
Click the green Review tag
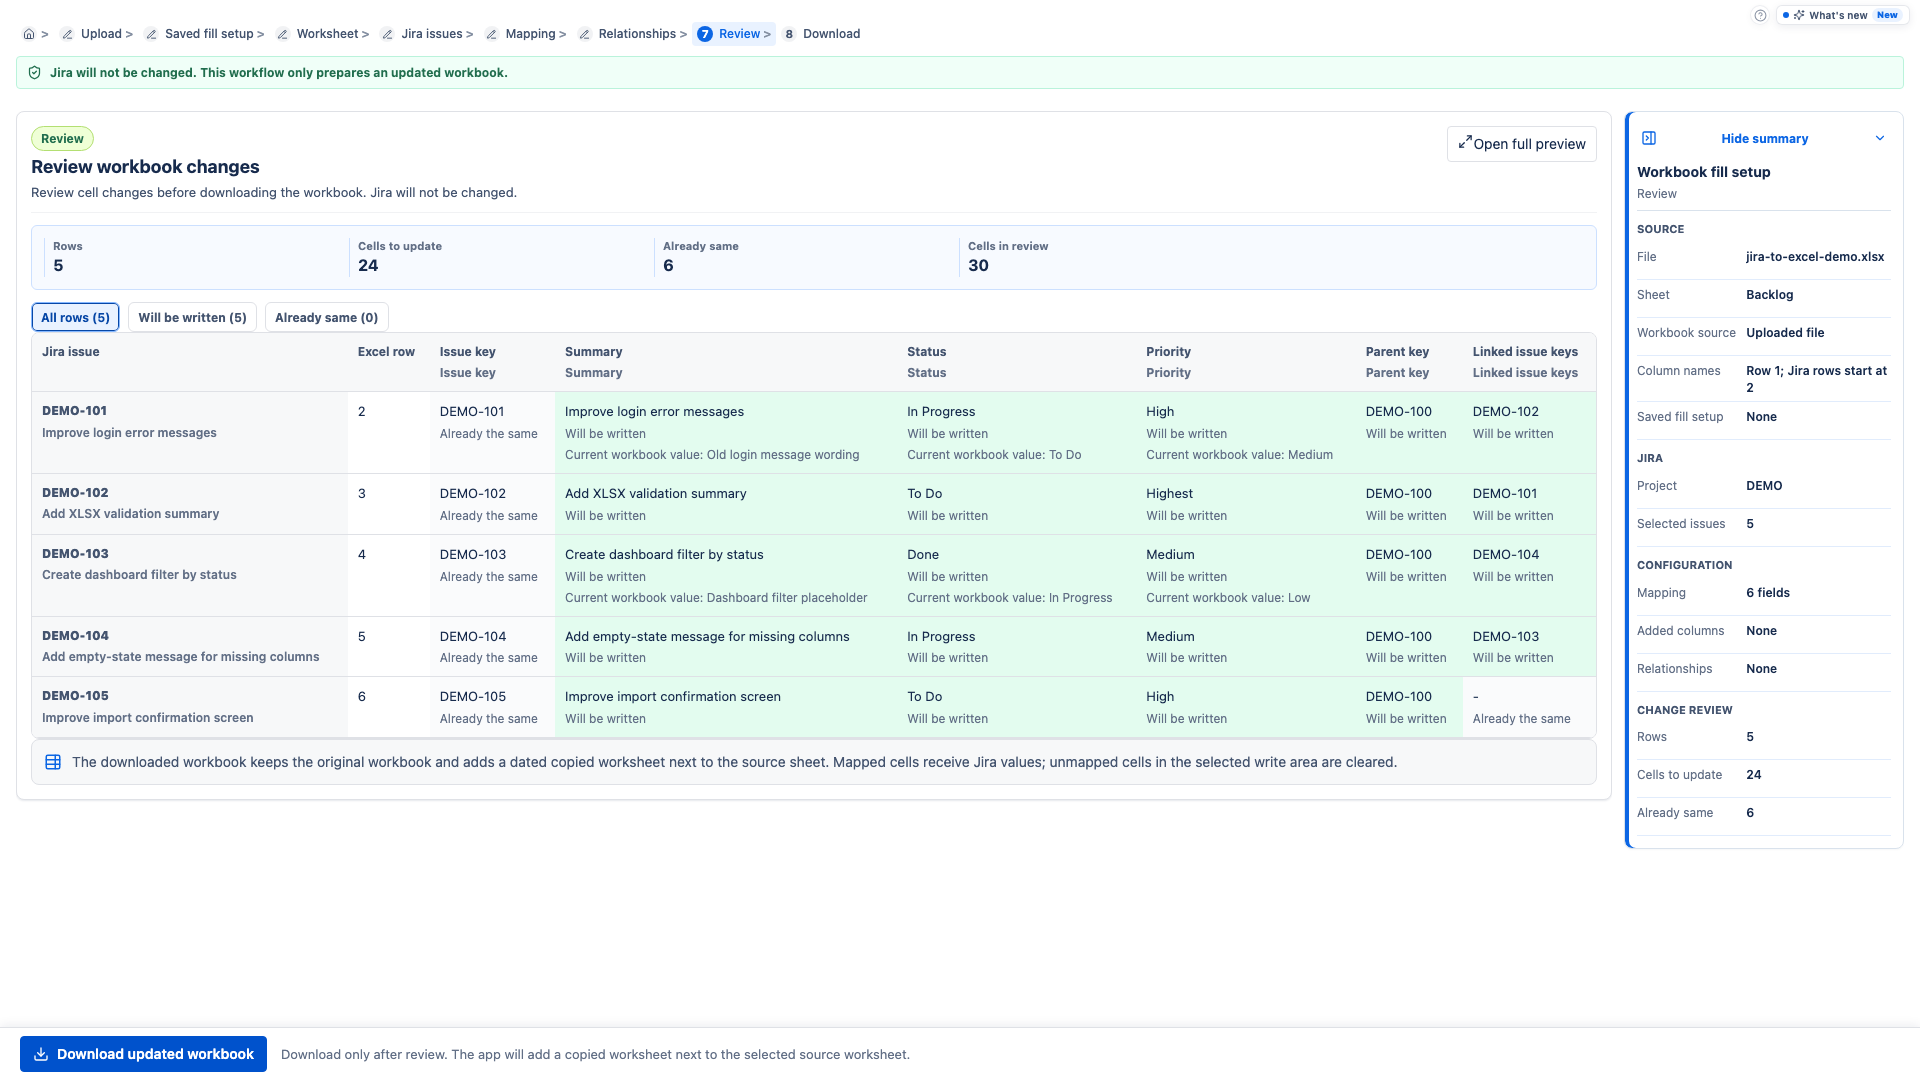click(62, 139)
